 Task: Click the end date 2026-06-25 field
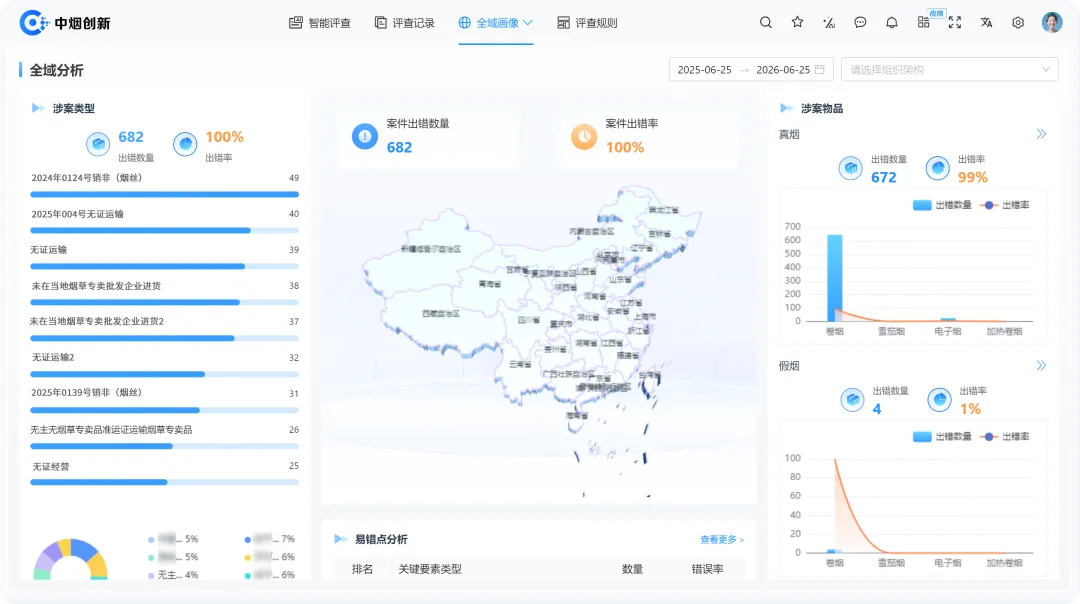(783, 70)
